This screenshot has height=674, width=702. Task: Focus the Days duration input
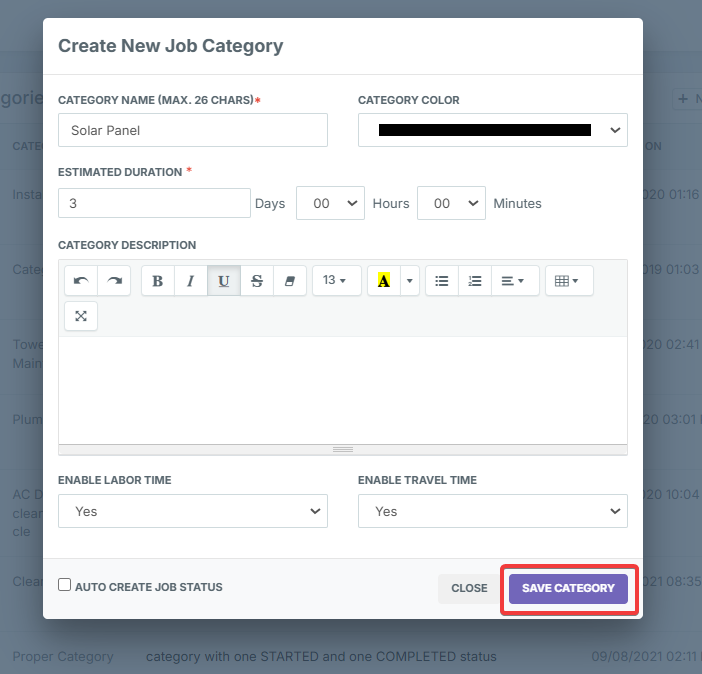[154, 203]
